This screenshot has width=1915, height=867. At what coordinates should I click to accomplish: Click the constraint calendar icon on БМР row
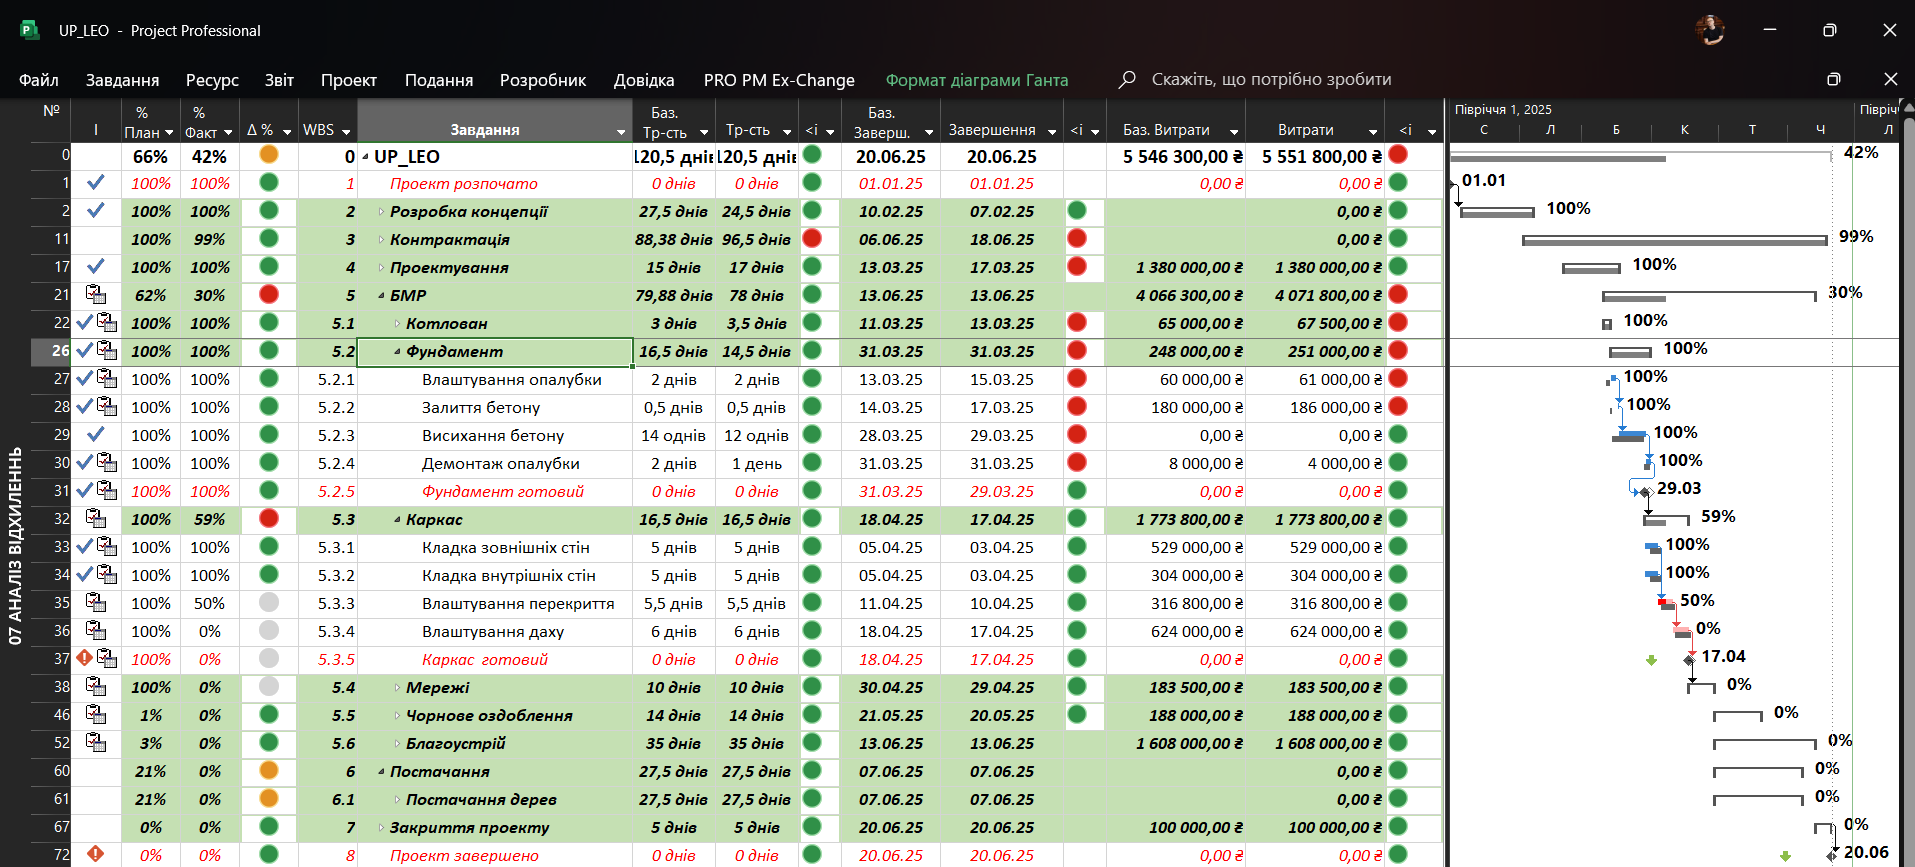tap(96, 295)
